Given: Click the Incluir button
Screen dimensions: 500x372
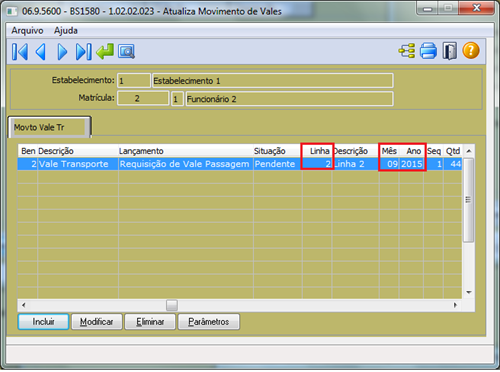Looking at the screenshot, I should (43, 322).
